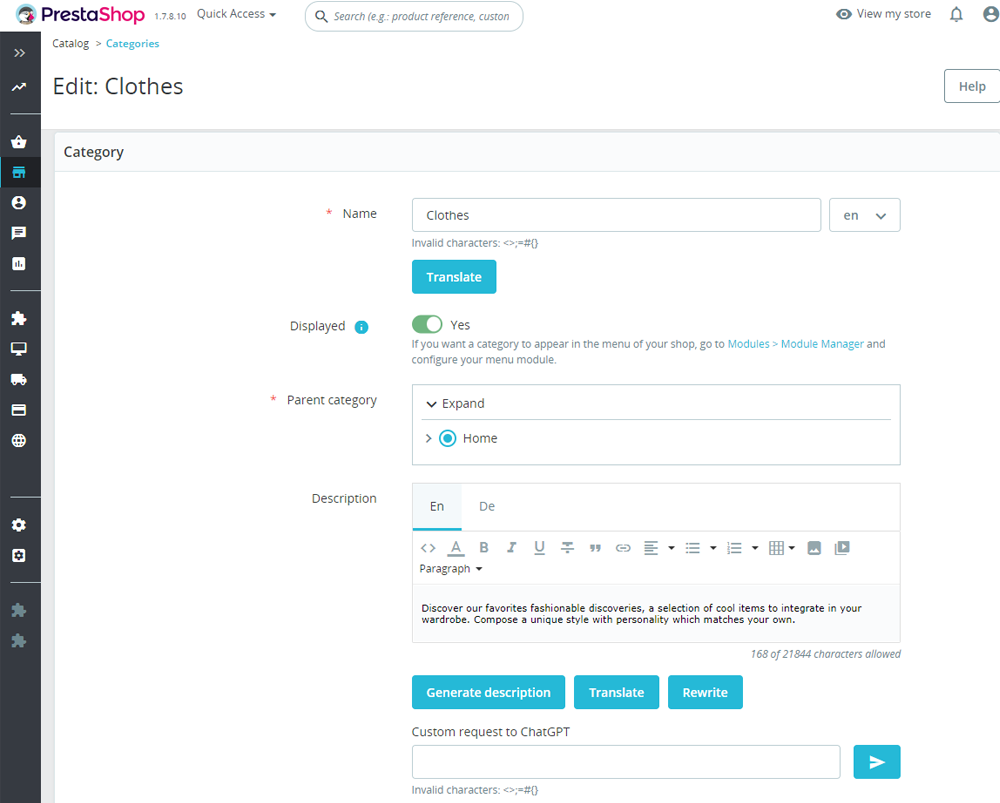Insert a link in the description editor
The width and height of the screenshot is (1000, 803).
622,547
